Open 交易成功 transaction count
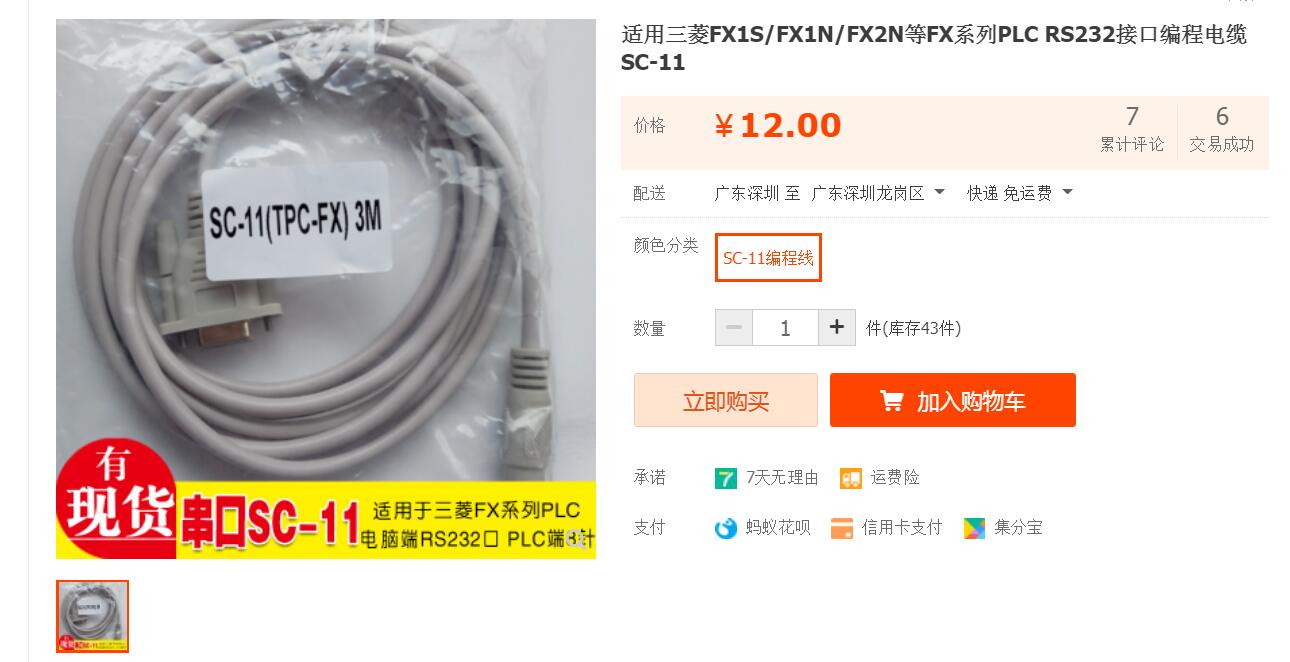This screenshot has width=1290, height=662. click(x=1222, y=130)
